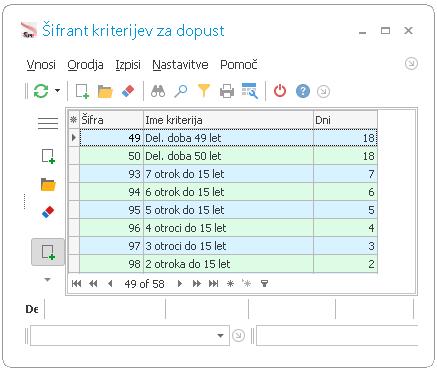Select row 2 otroka do 15 let
This screenshot has height=375, width=437.
click(x=228, y=264)
